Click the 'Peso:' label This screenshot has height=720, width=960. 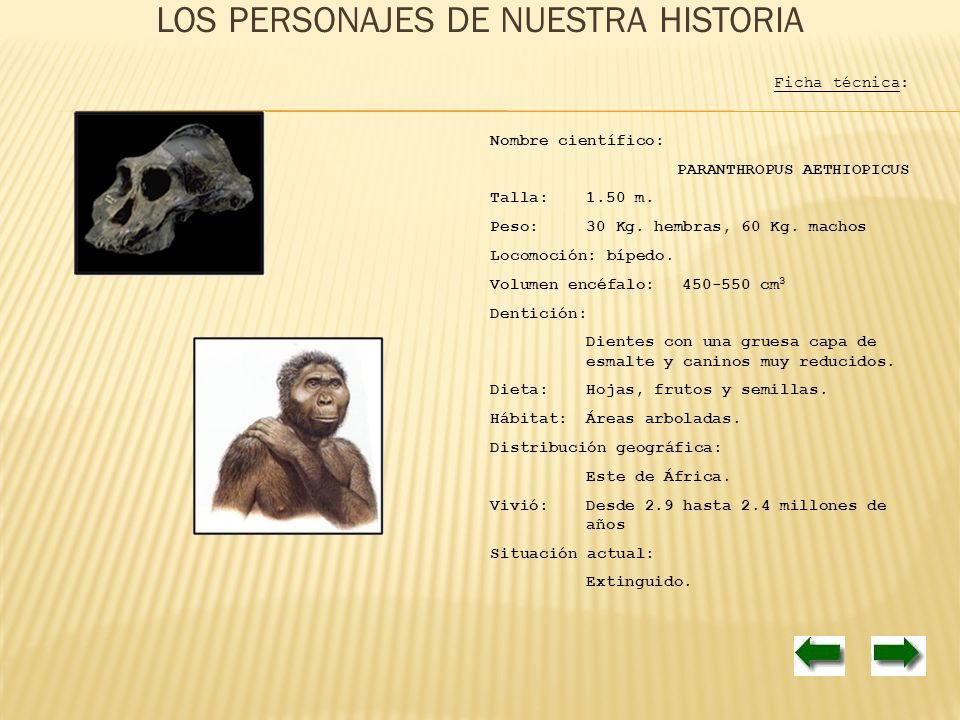(514, 227)
